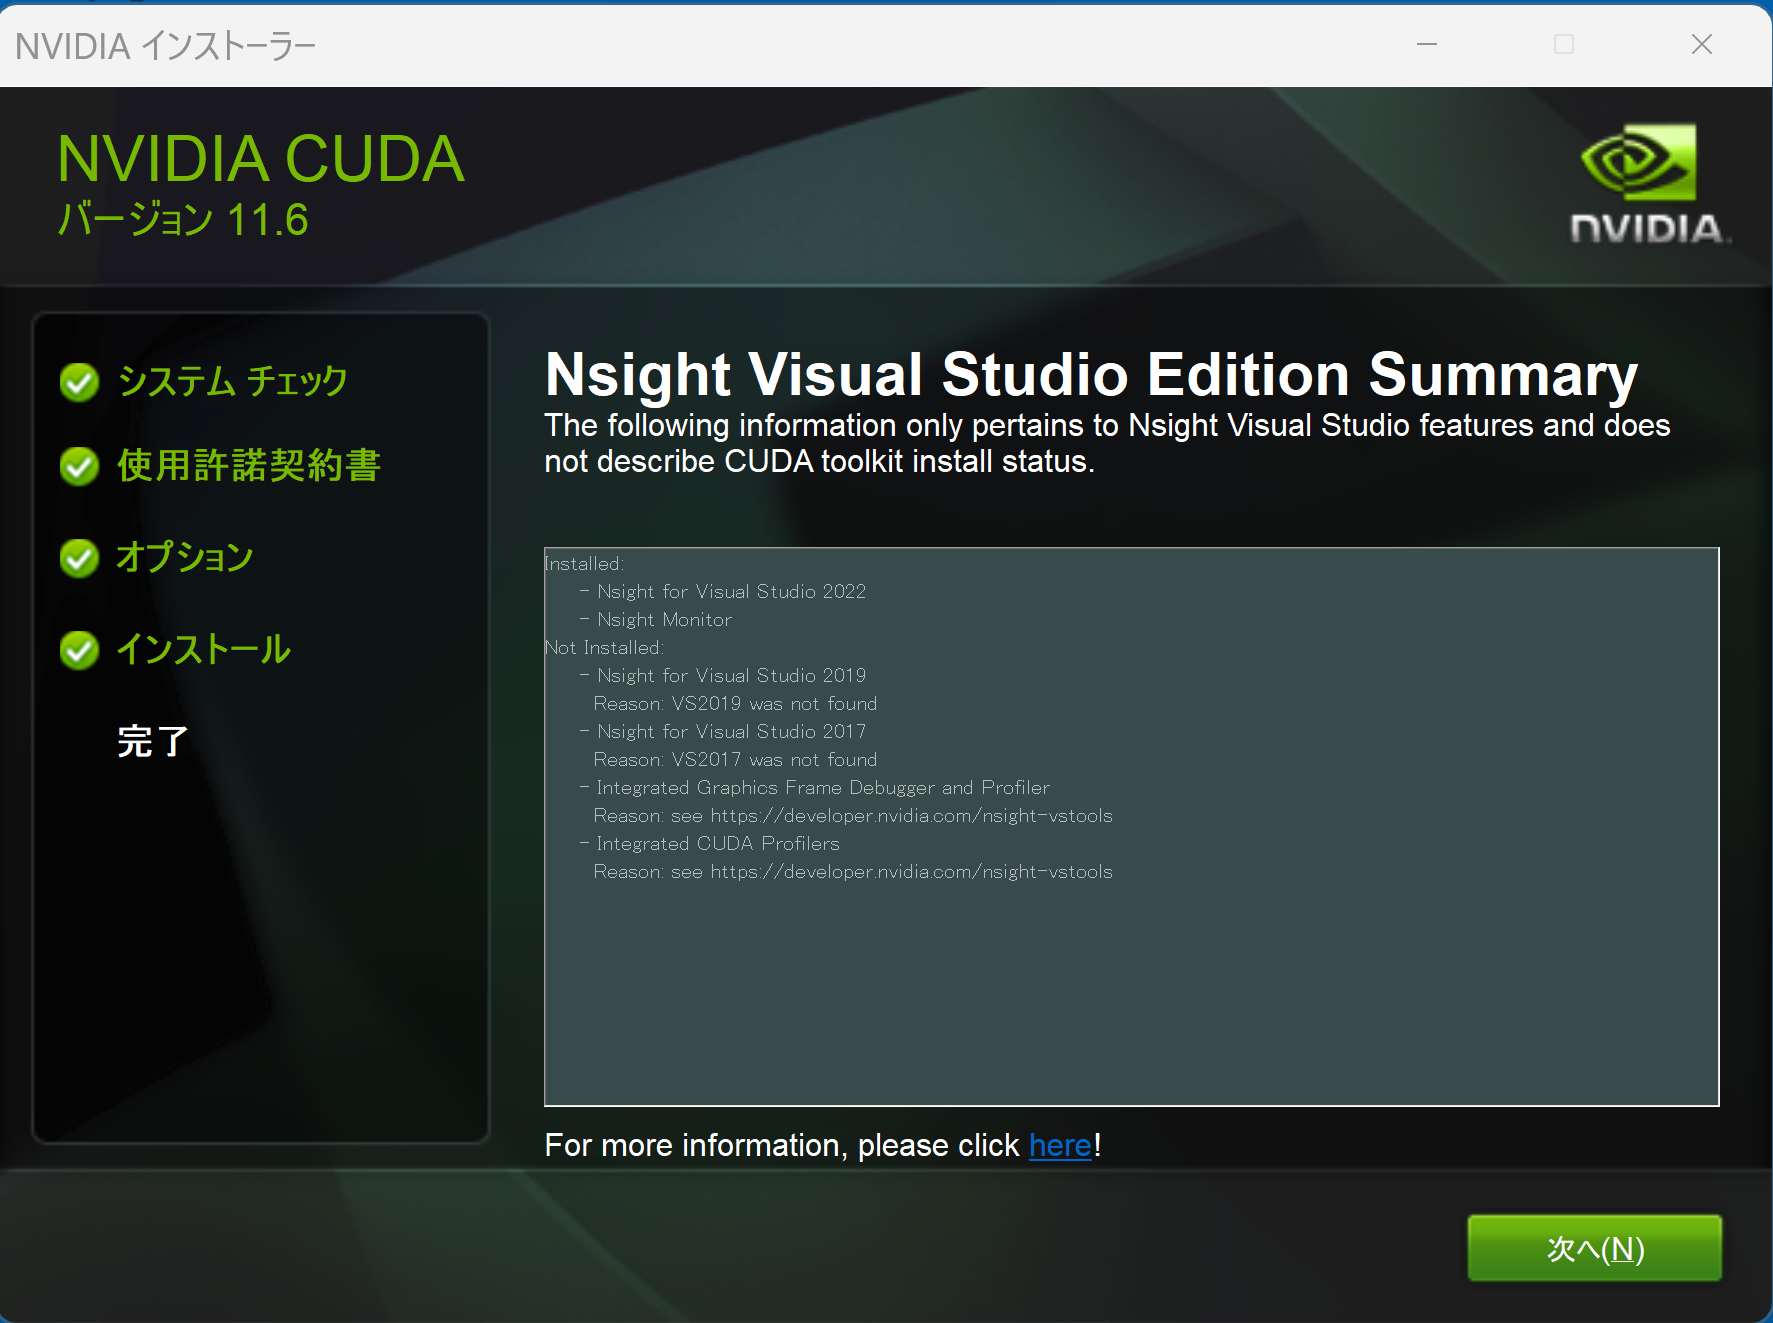Click the 'Installed:' heading in summary box

(x=584, y=564)
